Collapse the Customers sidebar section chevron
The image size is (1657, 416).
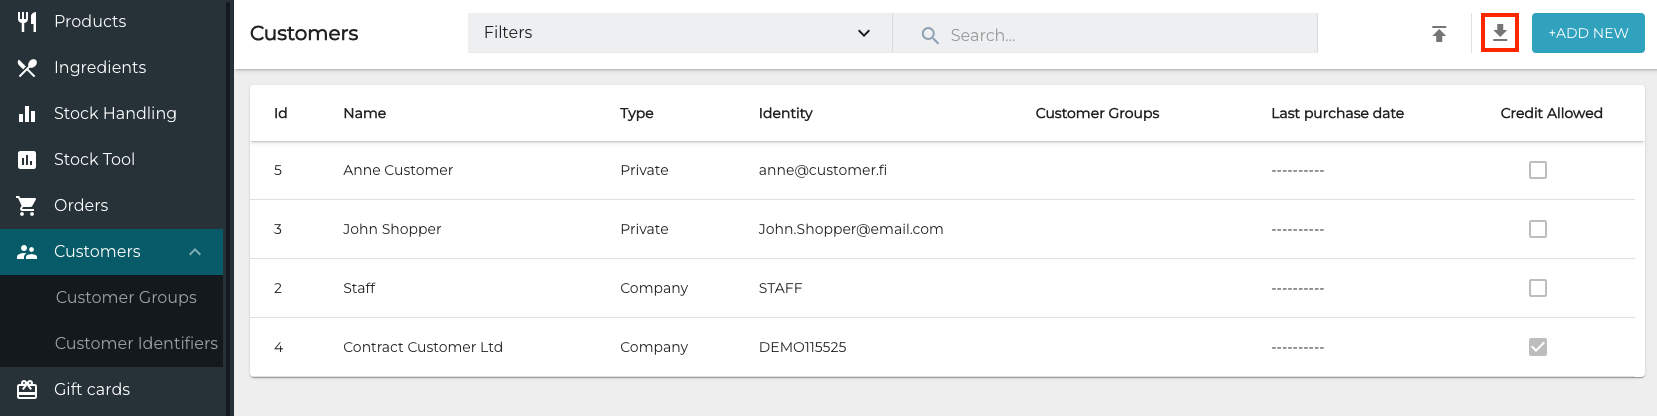[x=195, y=251]
